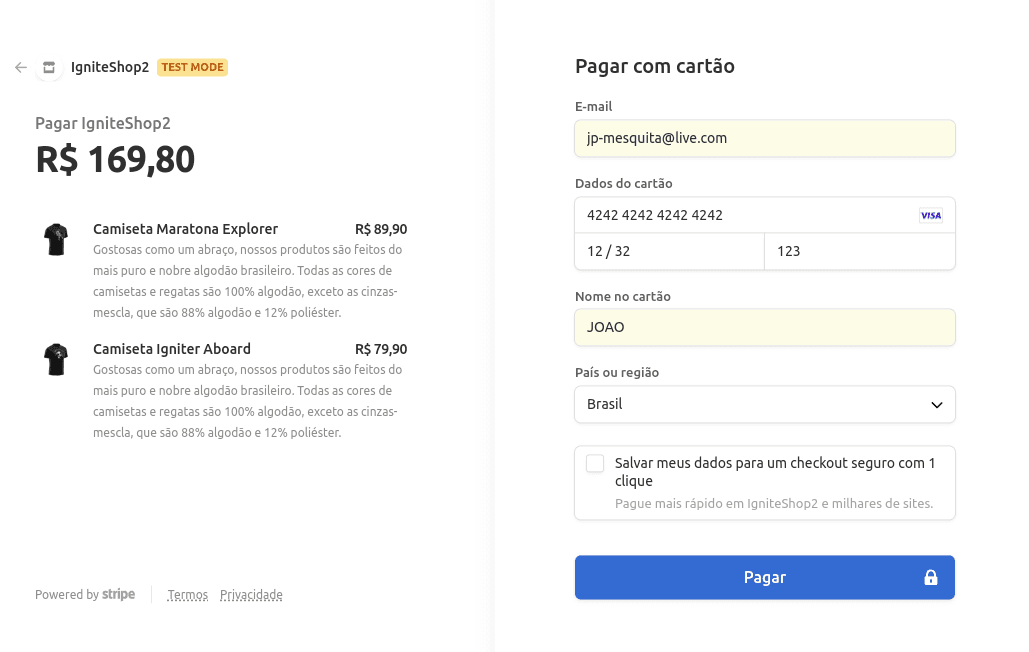This screenshot has width=1029, height=652.
Task: Click the Camiseta Maratona Explorer shirt image
Action: 56,239
